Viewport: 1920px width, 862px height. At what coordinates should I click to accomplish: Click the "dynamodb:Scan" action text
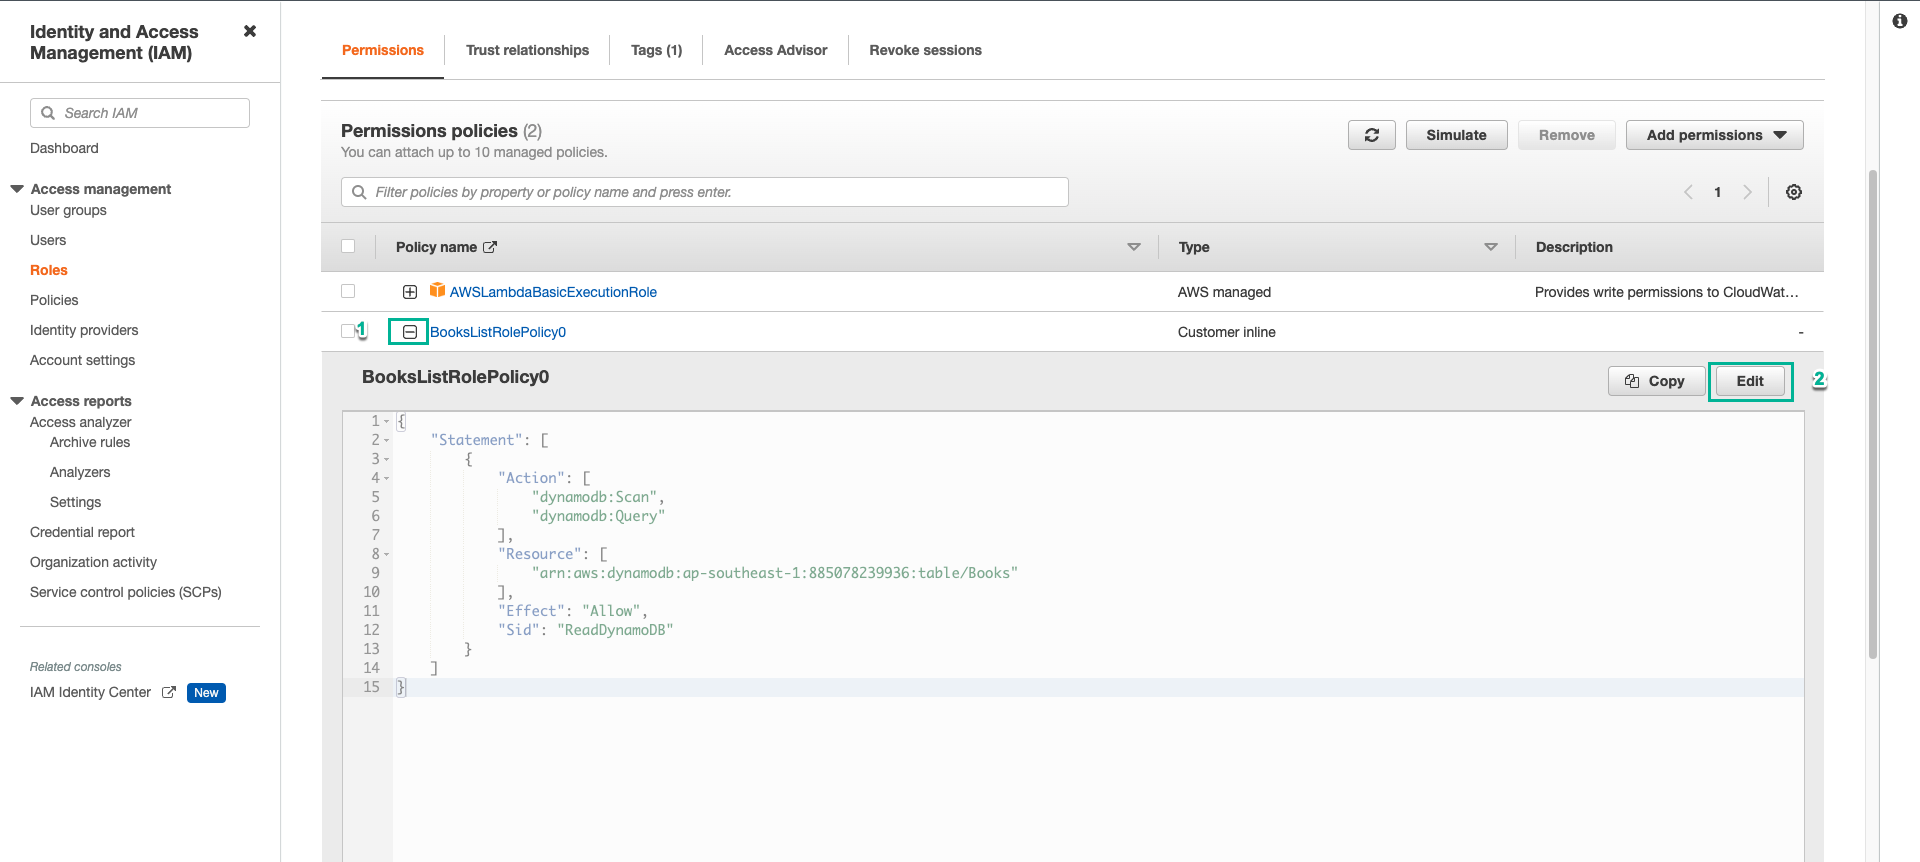(594, 497)
